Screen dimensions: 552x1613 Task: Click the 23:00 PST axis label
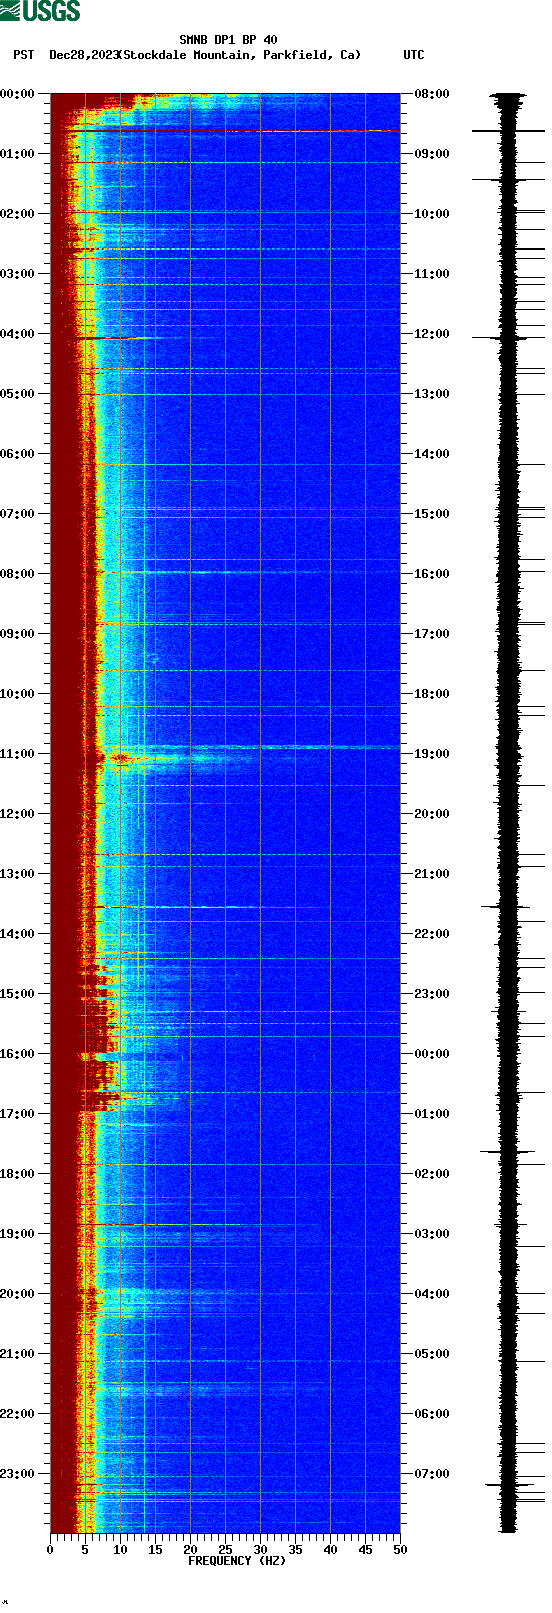(17, 1474)
